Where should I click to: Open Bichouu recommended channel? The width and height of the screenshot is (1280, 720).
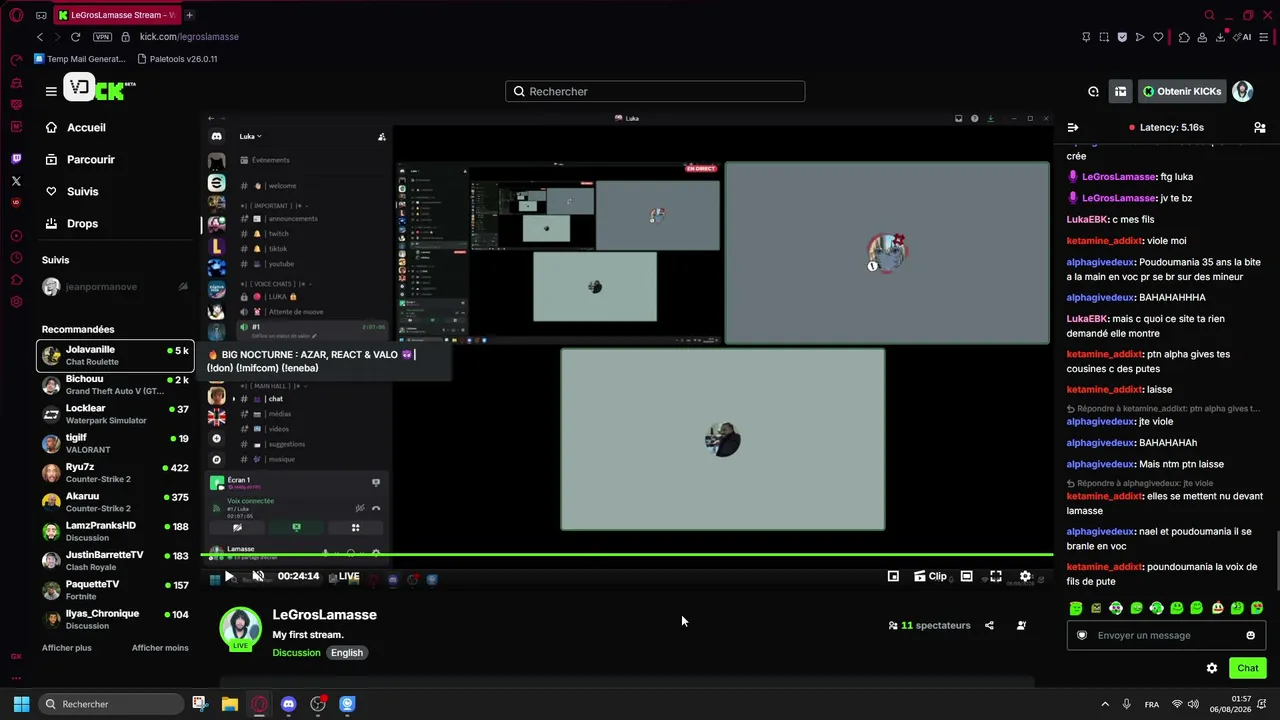click(x=115, y=385)
